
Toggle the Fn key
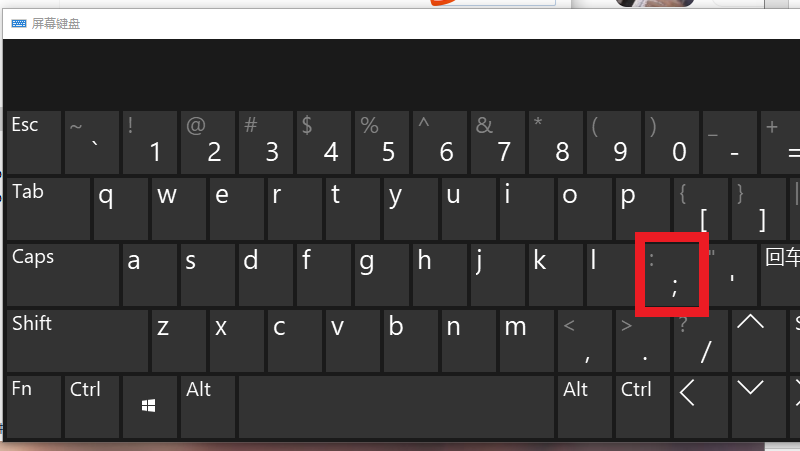point(34,407)
